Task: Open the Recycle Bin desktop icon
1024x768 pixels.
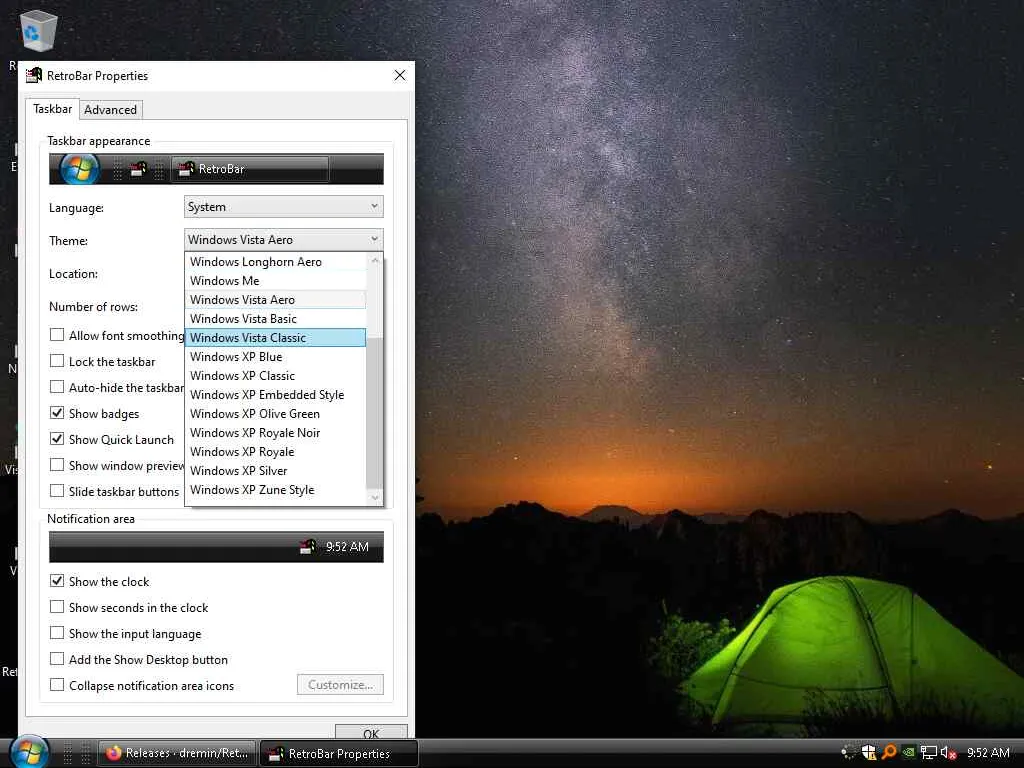Action: click(39, 31)
